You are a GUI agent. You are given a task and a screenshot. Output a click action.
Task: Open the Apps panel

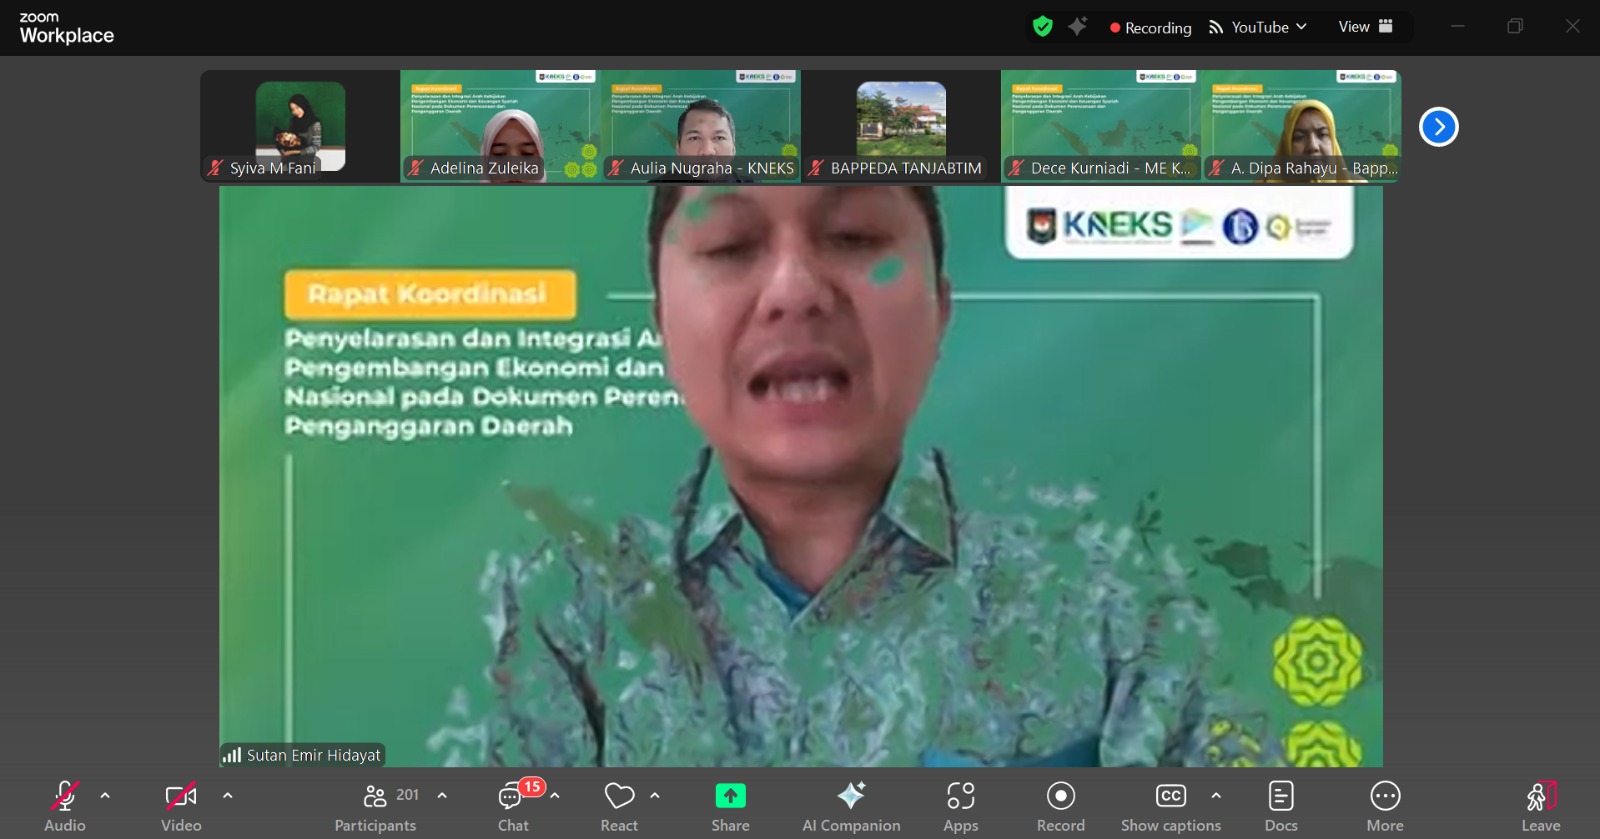click(960, 806)
